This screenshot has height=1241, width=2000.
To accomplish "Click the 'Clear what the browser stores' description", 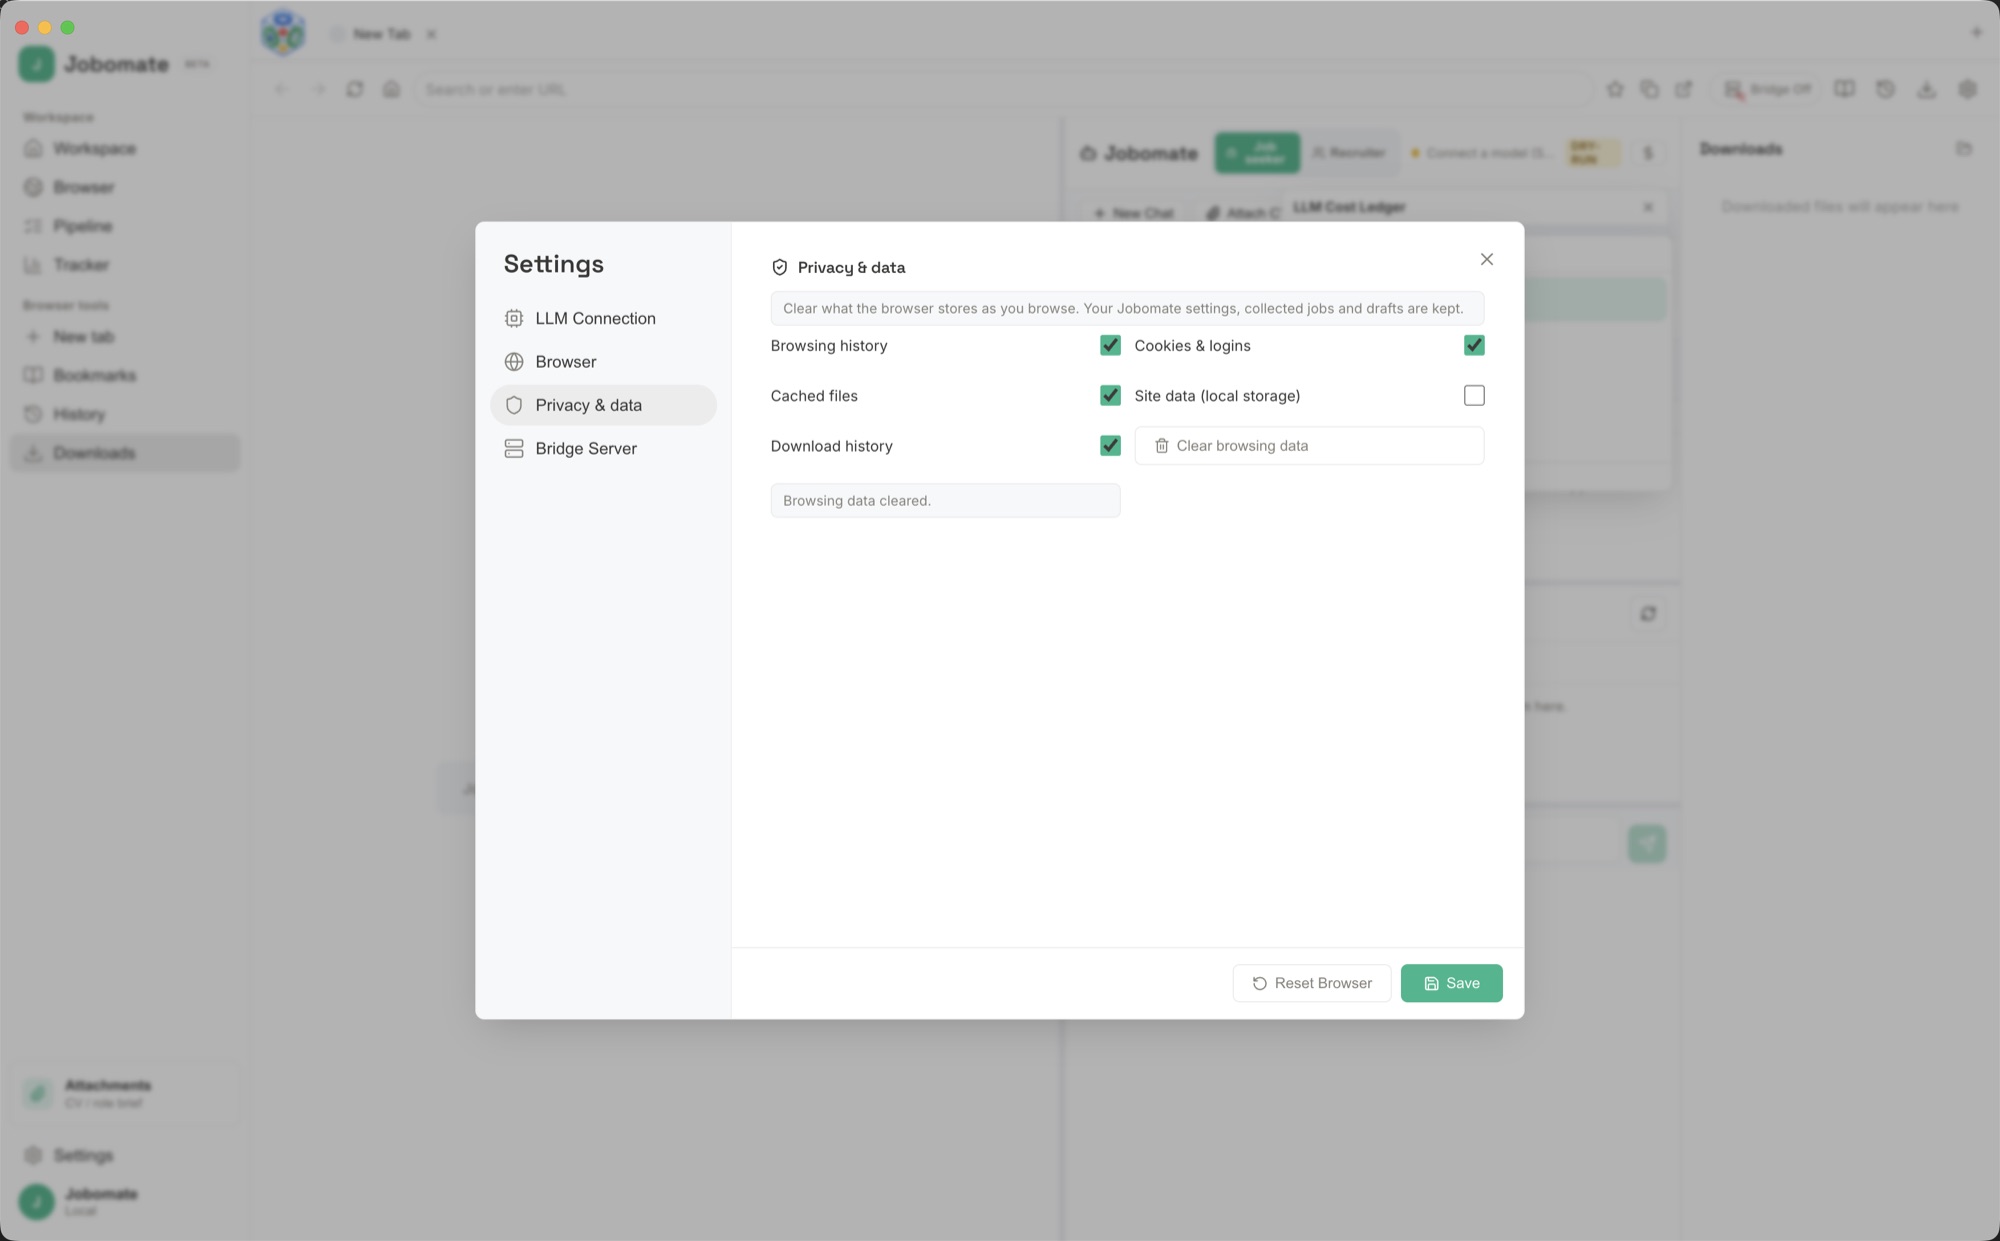I will click(x=1127, y=308).
